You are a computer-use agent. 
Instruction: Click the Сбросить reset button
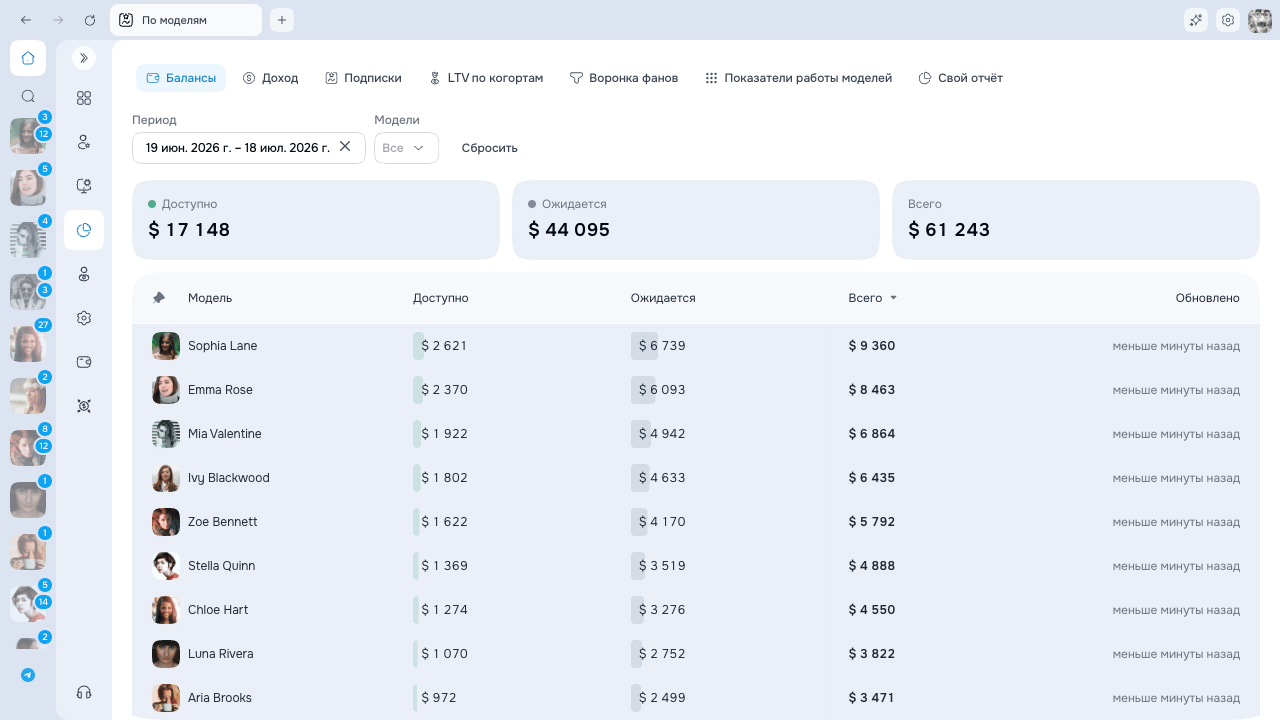click(490, 148)
